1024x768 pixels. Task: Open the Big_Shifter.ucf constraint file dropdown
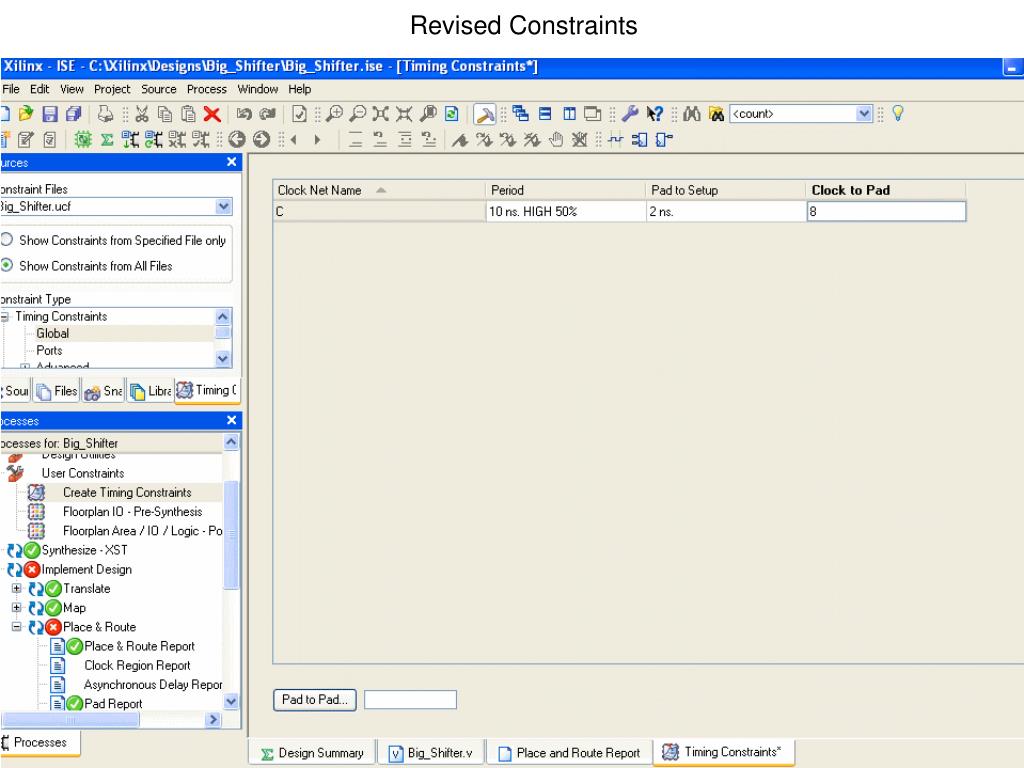pyautogui.click(x=223, y=206)
